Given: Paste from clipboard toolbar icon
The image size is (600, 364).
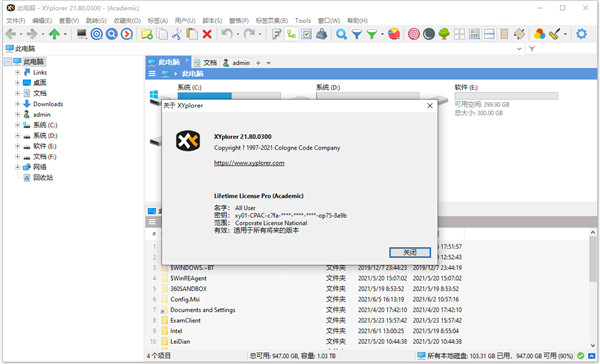Looking at the screenshot, I should click(x=191, y=34).
